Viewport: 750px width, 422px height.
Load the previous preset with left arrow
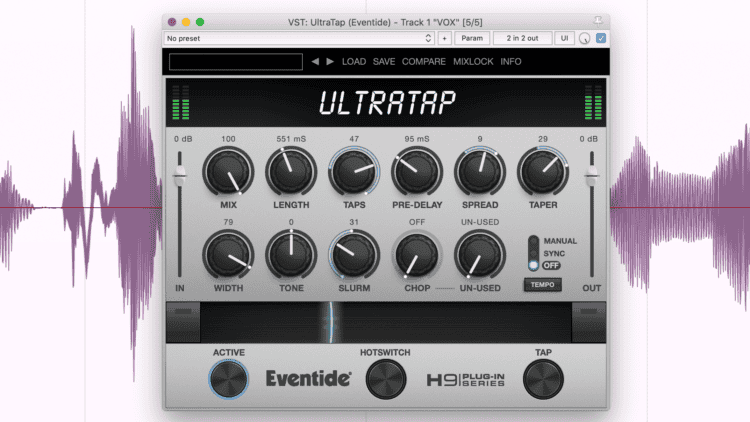coord(315,62)
